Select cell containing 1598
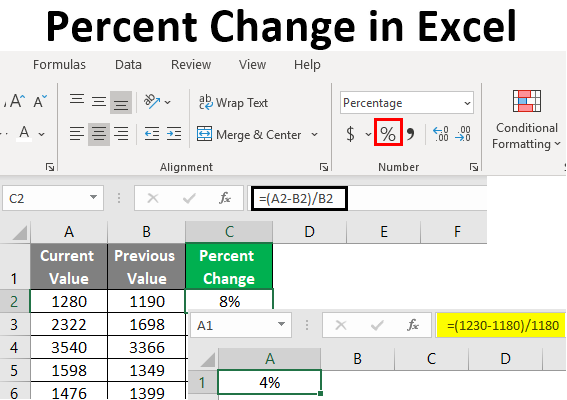Screen dimensions: 567x400 pyautogui.click(x=69, y=370)
